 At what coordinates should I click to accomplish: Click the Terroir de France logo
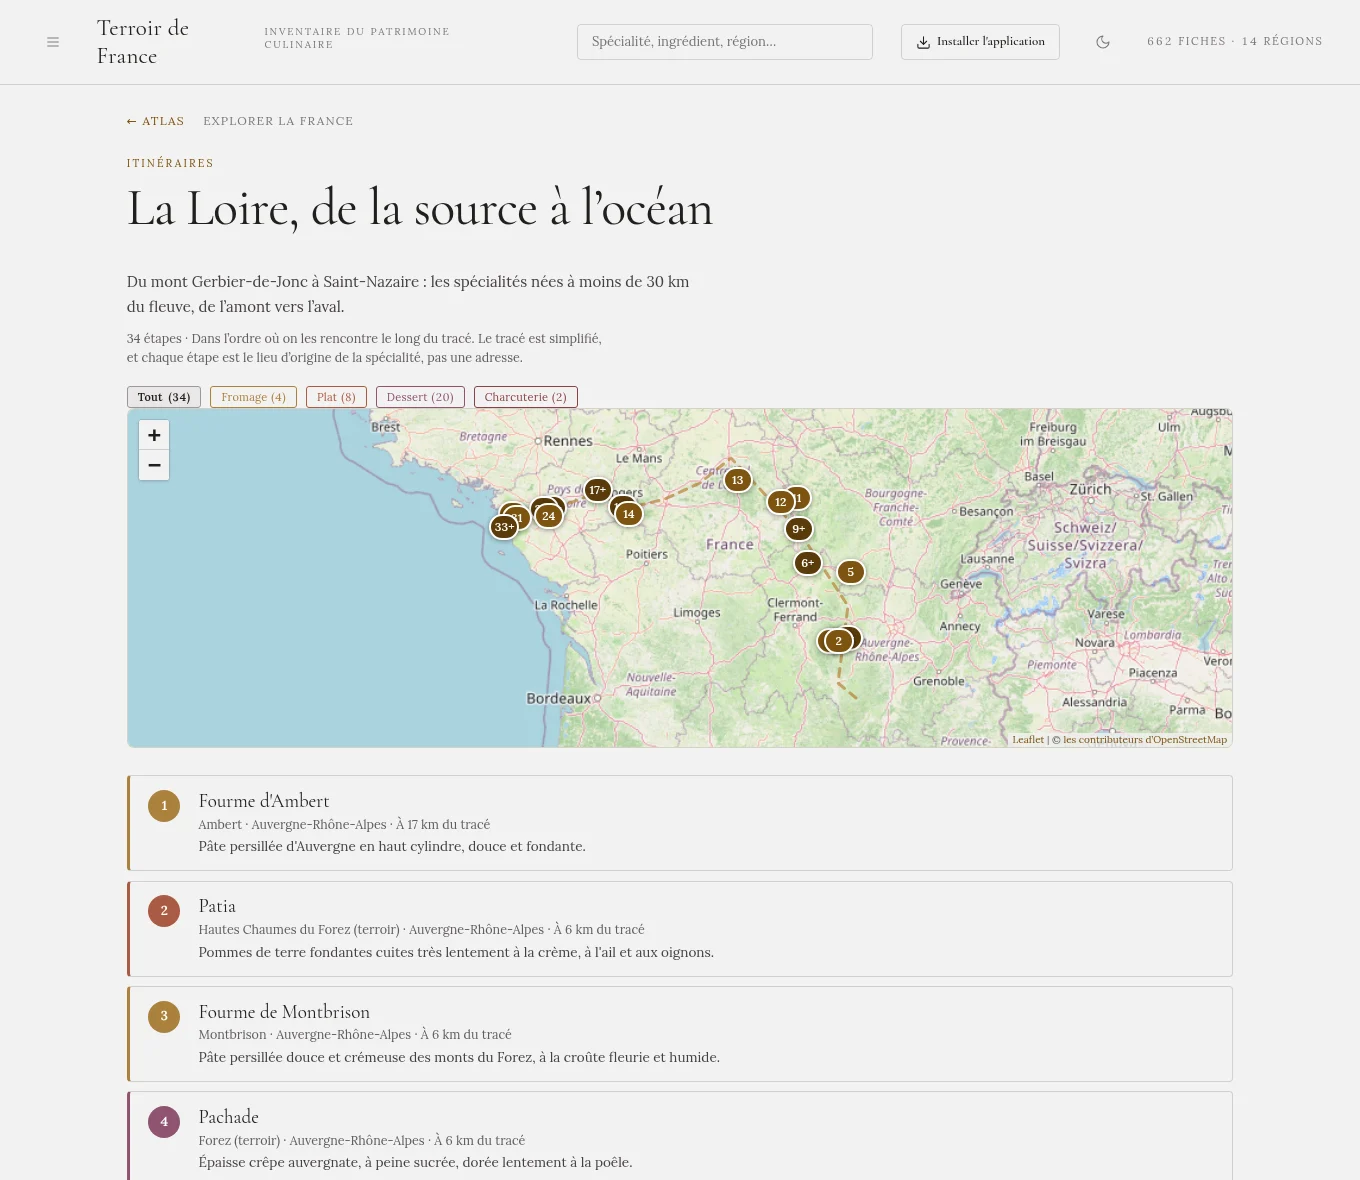(143, 42)
